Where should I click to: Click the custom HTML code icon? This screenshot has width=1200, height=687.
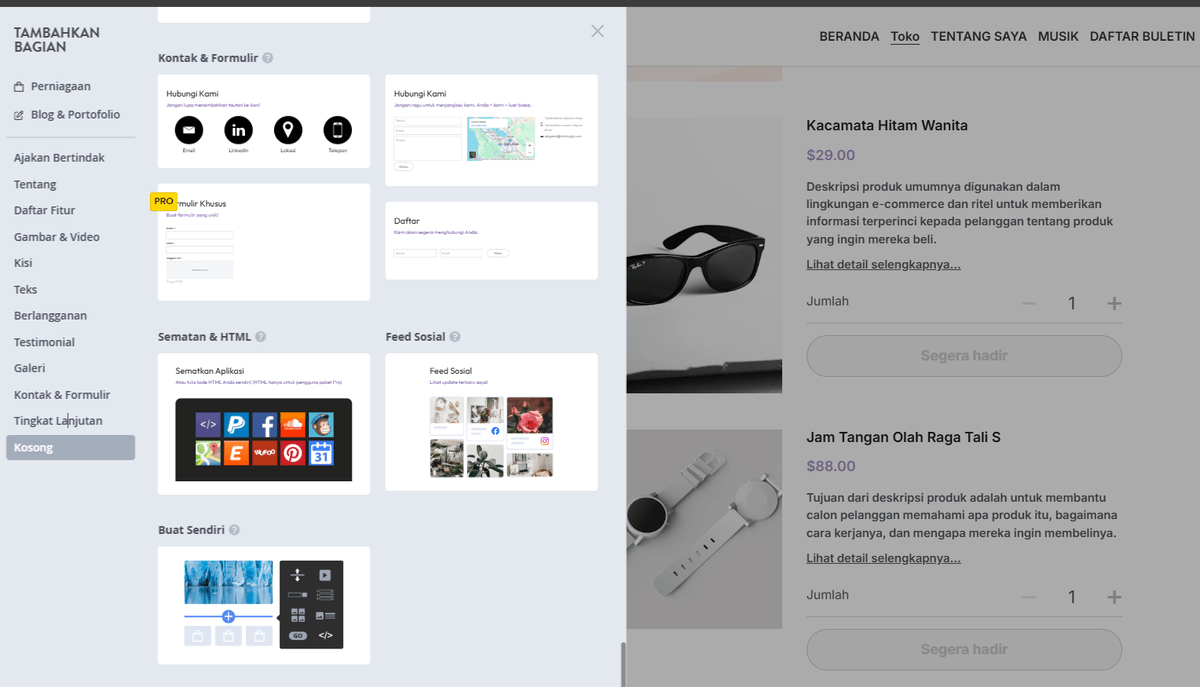tap(208, 425)
